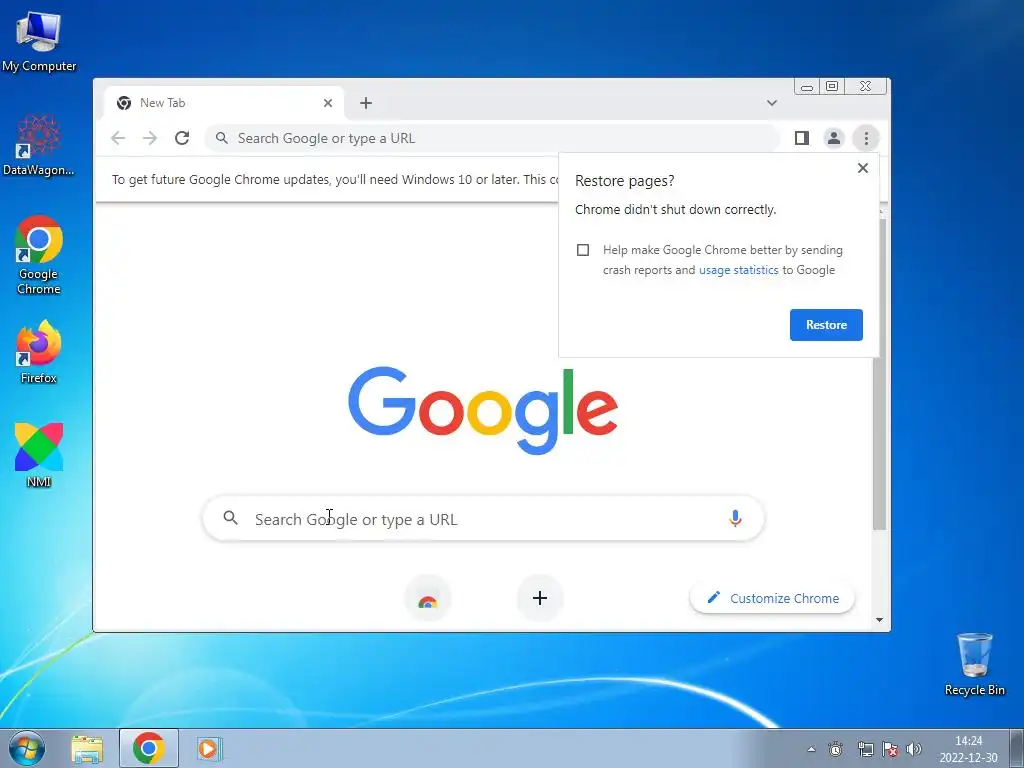Select the Recycle Bin icon
The image size is (1024, 768).
point(974,664)
